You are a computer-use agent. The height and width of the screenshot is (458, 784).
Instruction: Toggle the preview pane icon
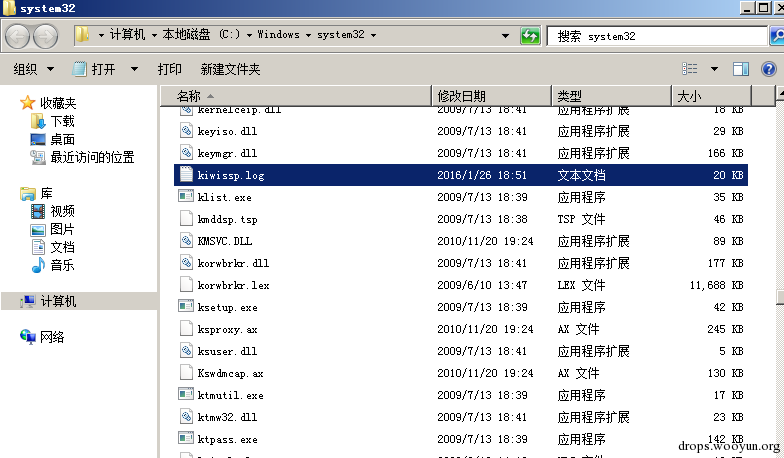[x=740, y=69]
